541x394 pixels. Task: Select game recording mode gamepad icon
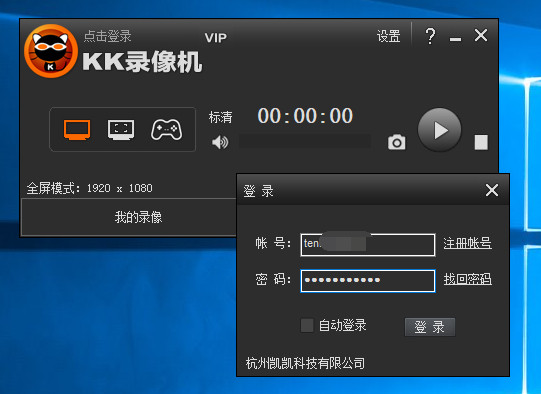pos(167,130)
